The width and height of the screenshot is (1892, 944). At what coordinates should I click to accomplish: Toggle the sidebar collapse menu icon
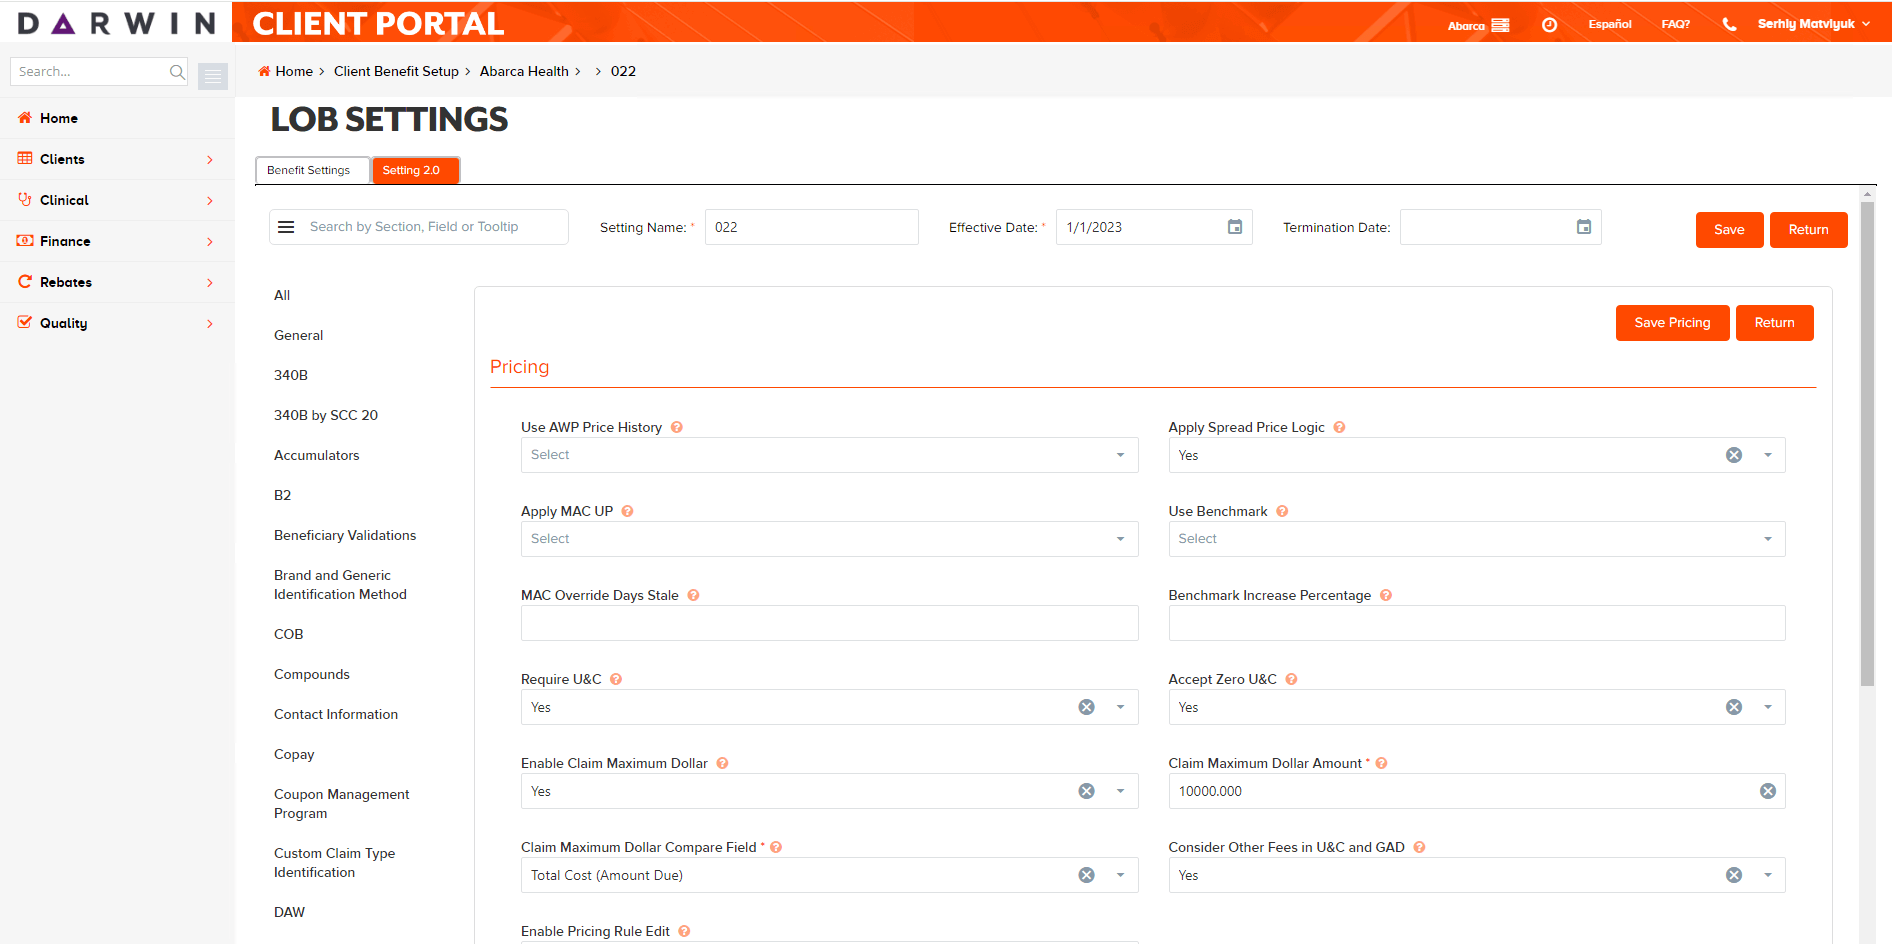213,76
